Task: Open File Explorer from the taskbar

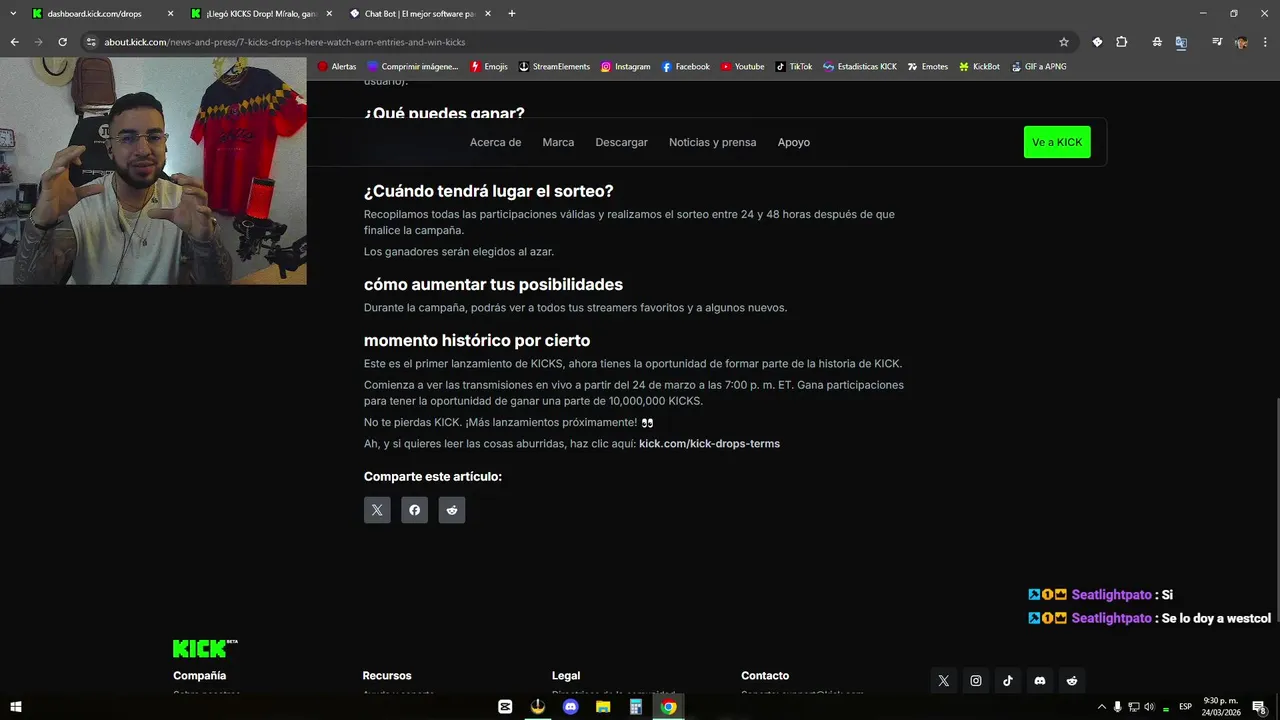Action: point(603,707)
